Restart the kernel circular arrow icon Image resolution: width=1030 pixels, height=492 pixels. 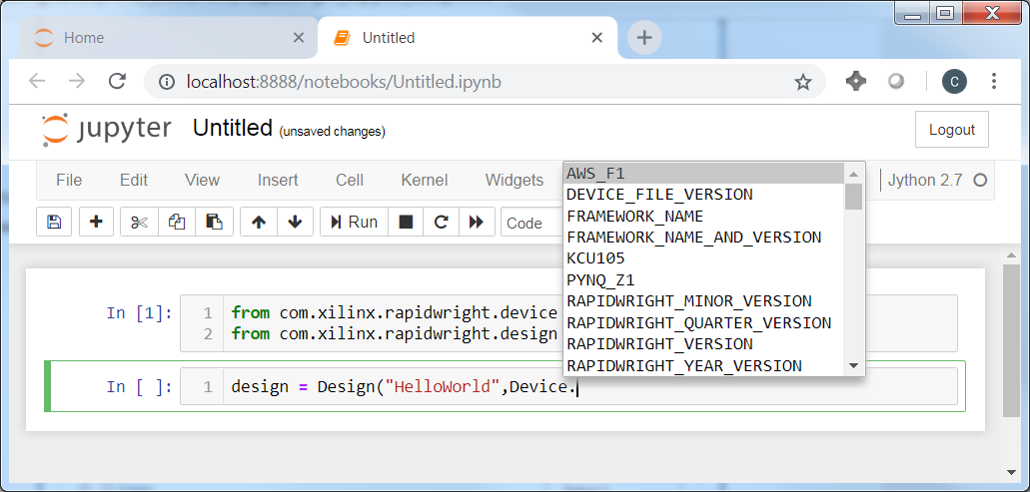(x=441, y=222)
